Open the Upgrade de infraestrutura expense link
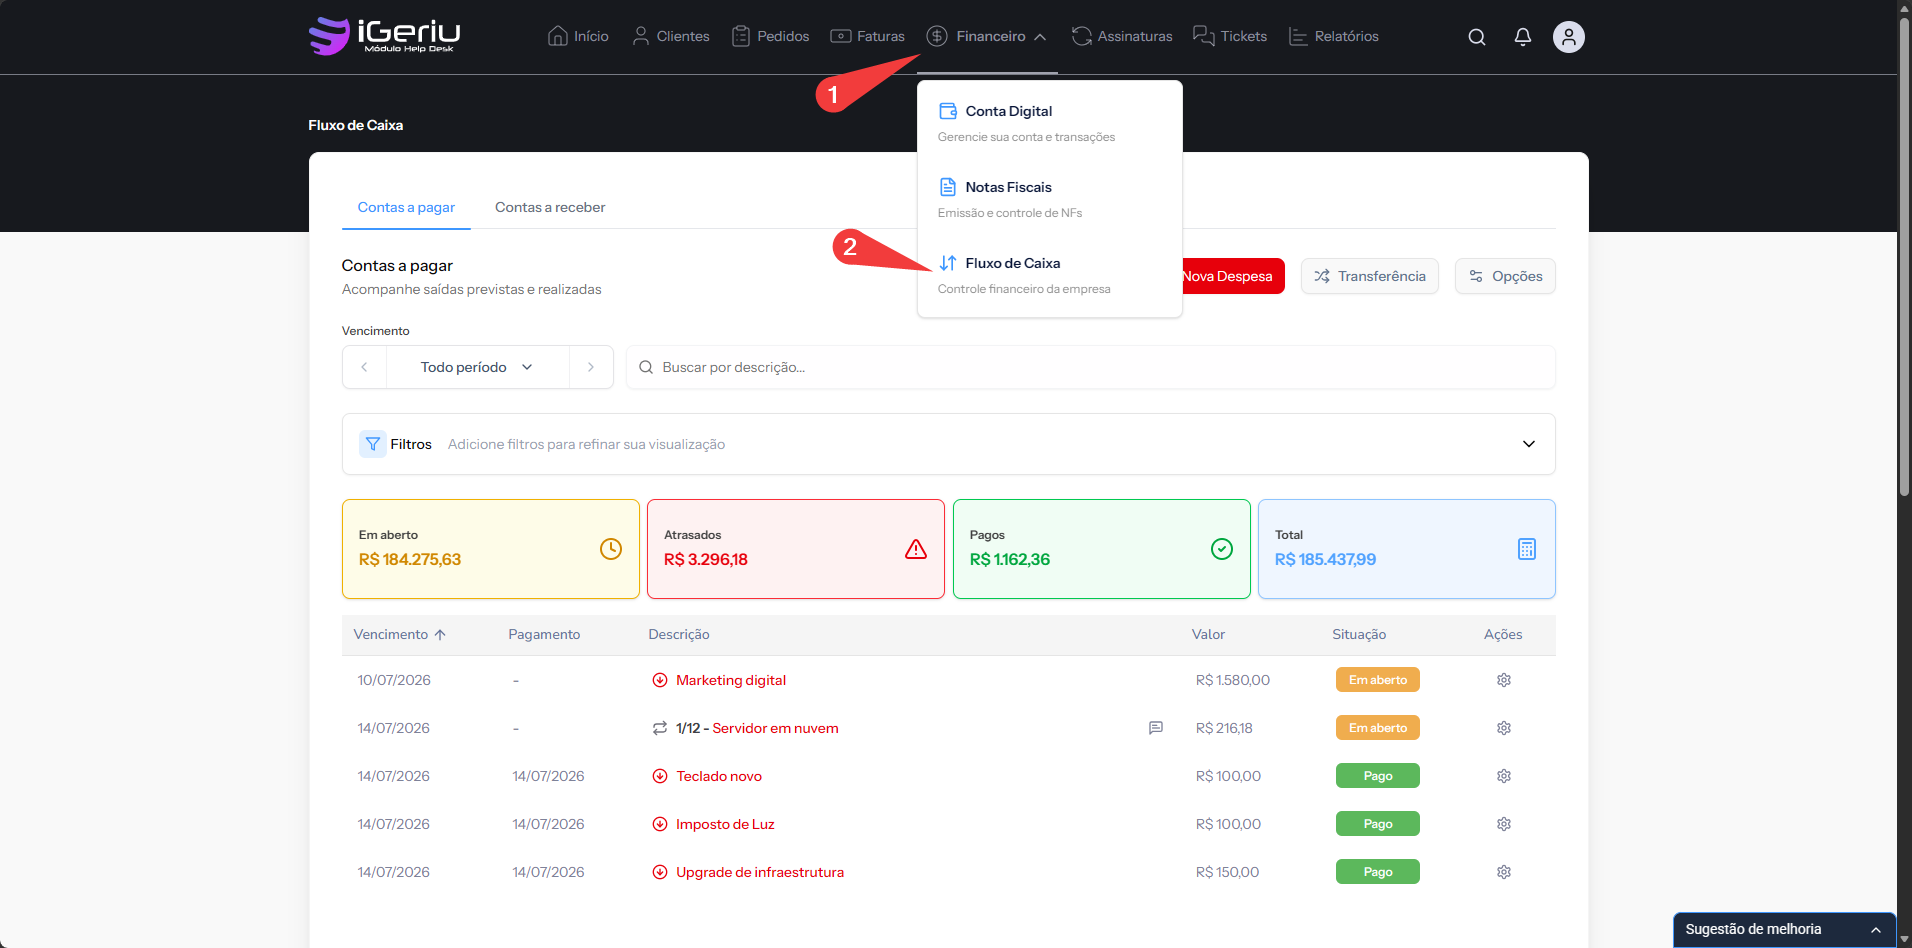The width and height of the screenshot is (1912, 948). click(760, 872)
